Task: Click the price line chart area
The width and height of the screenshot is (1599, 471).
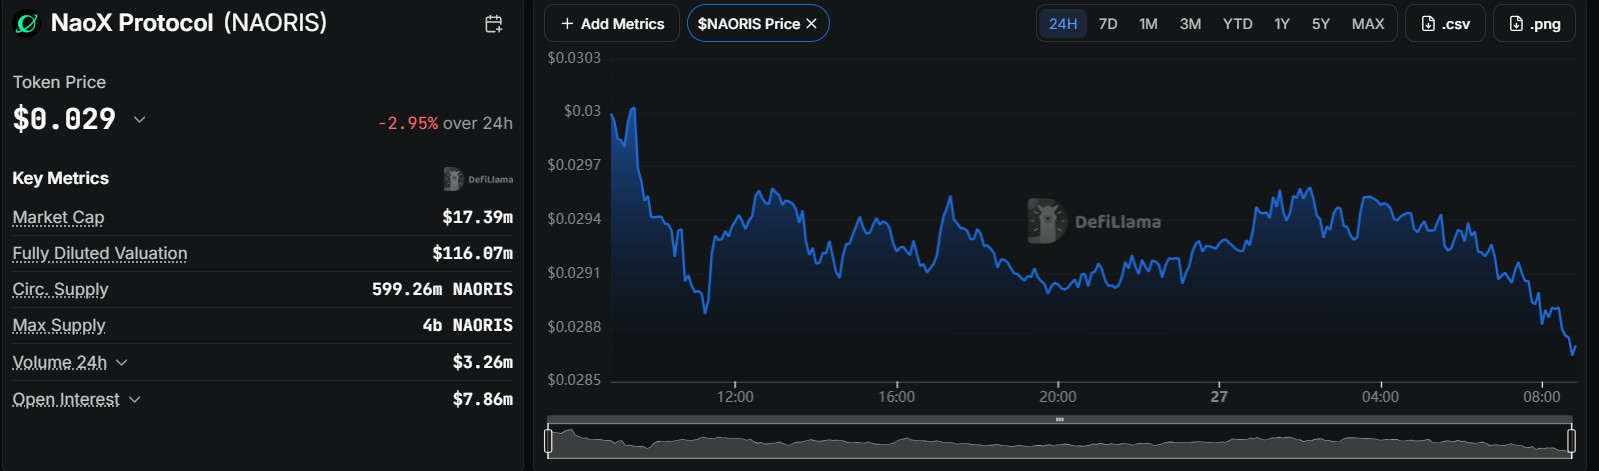Action: tap(1093, 220)
